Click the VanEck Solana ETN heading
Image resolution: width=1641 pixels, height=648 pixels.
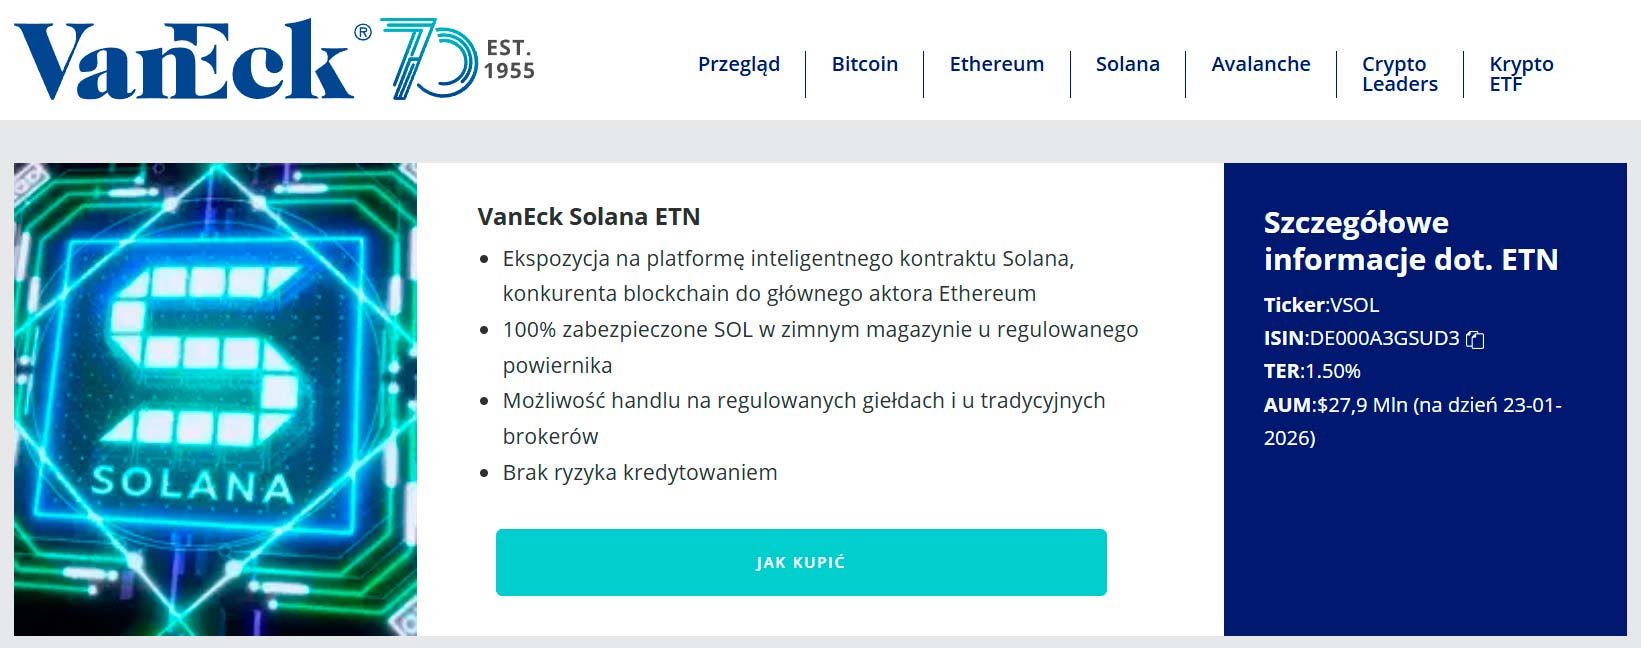[588, 216]
